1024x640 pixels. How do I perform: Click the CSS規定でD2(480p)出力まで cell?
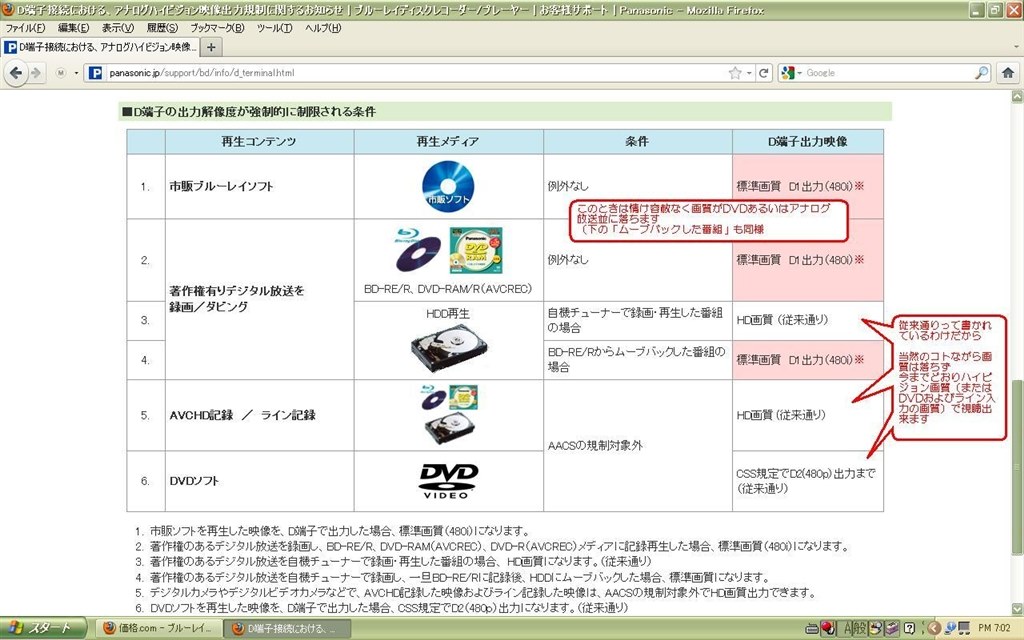808,481
